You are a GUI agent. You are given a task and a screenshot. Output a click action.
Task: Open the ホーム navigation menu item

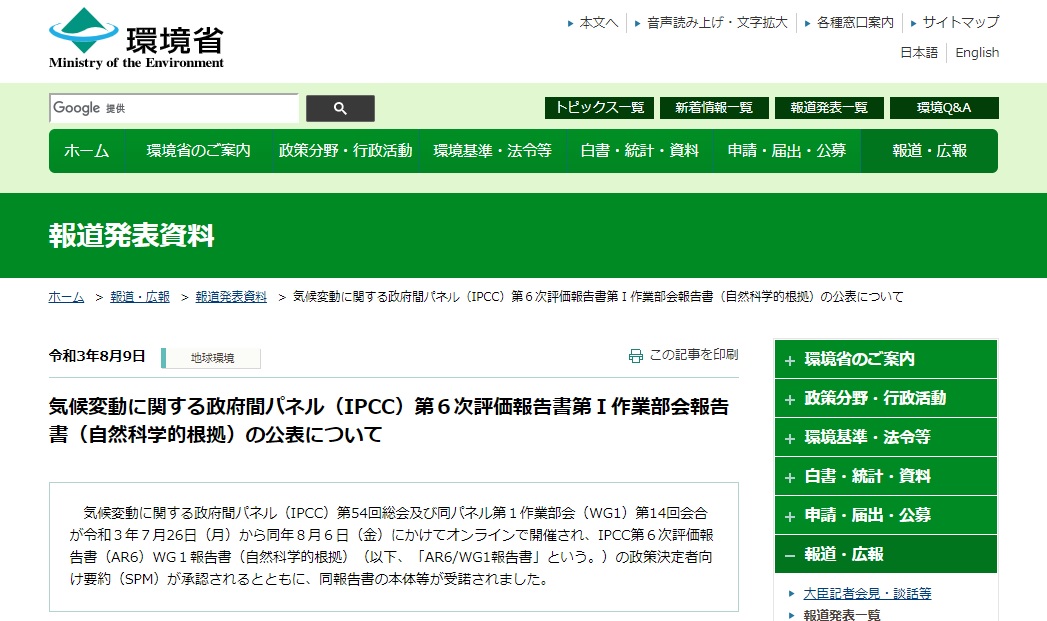coord(87,151)
